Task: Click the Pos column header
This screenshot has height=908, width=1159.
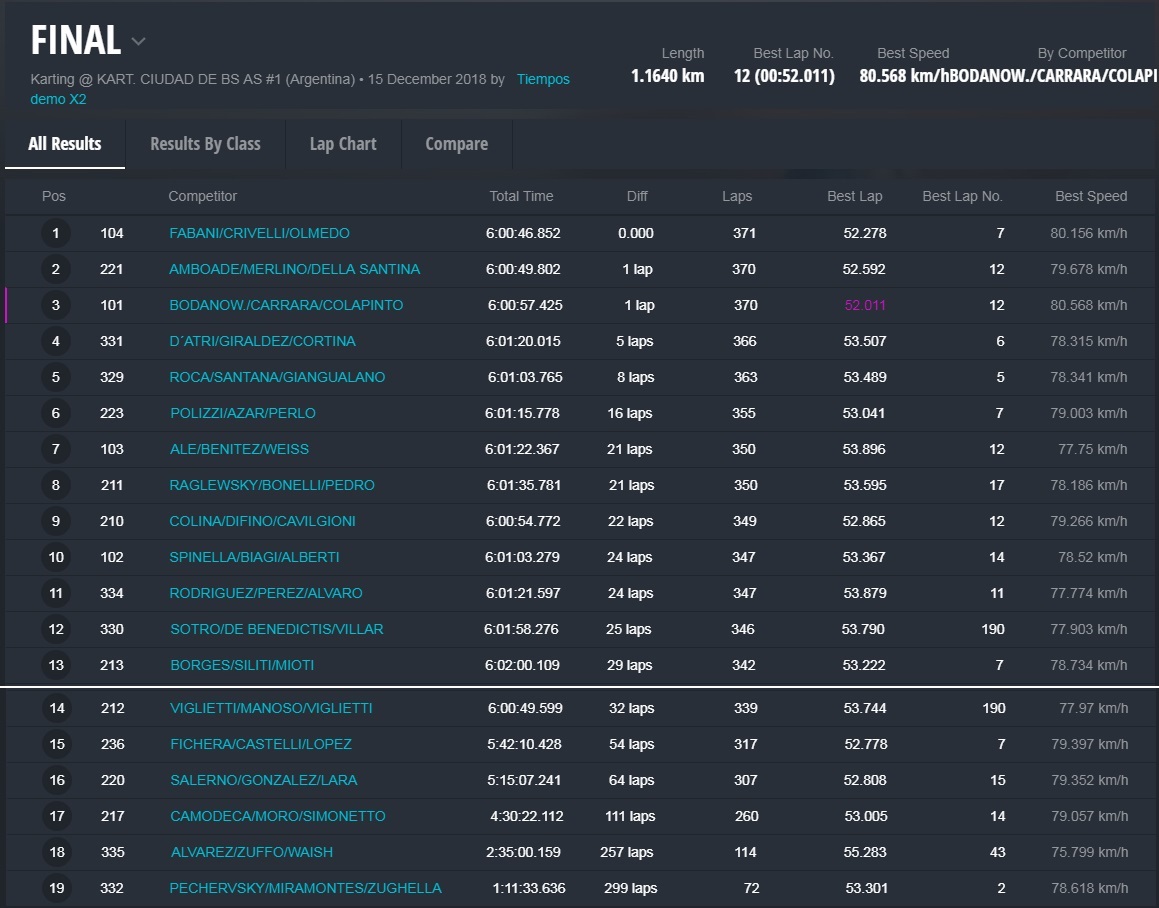Action: 54,197
